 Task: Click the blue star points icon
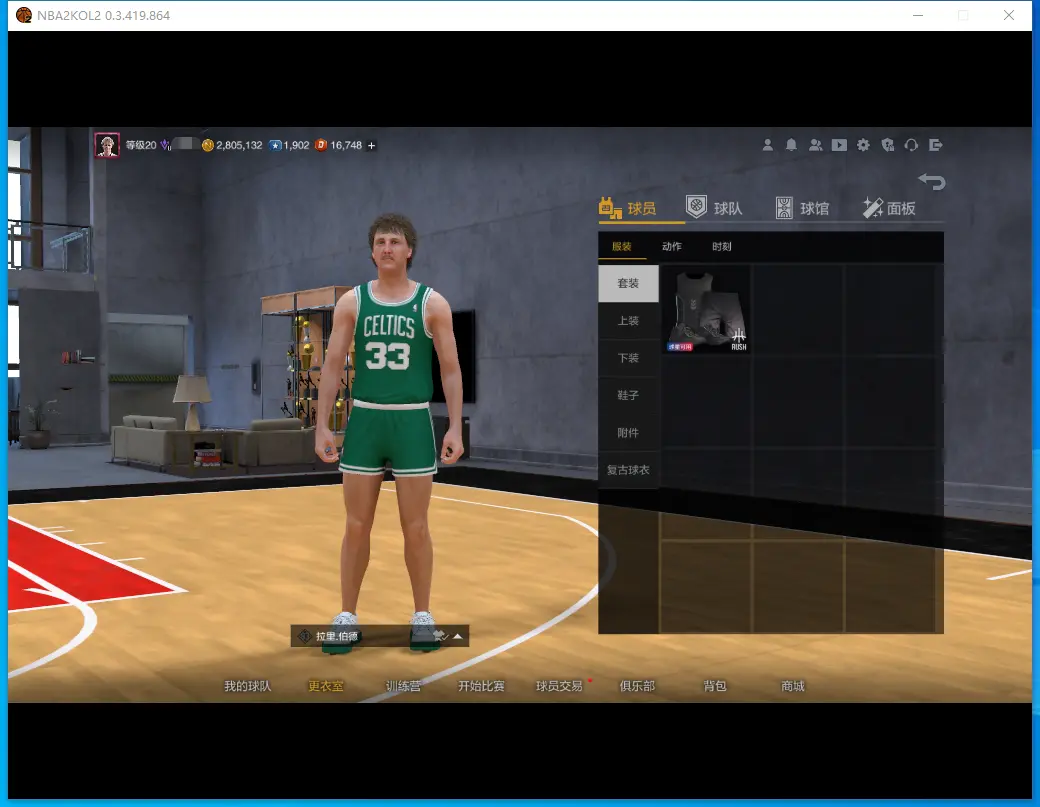275,145
